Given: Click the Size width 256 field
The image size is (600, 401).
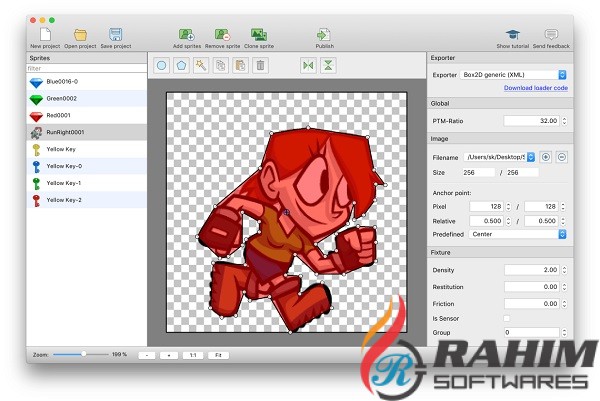Looking at the screenshot, I should tap(478, 173).
